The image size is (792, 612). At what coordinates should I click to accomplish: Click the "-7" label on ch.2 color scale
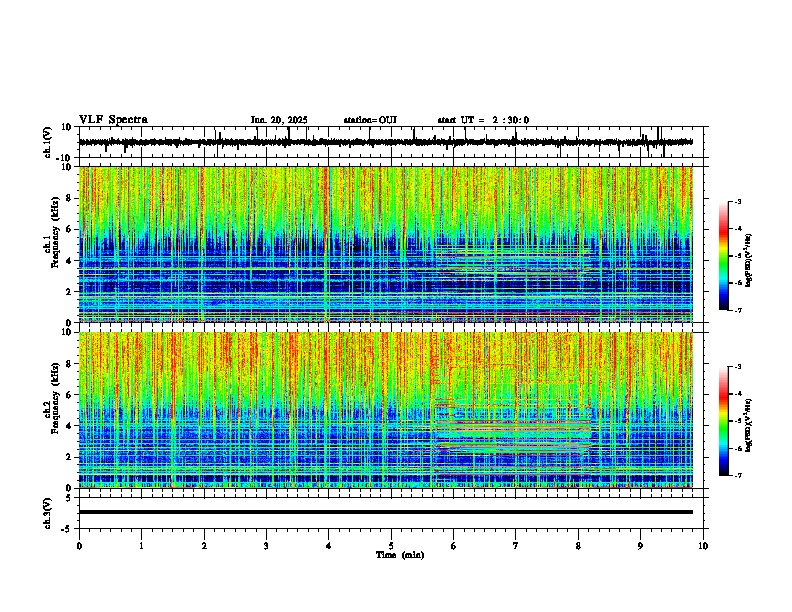point(738,475)
